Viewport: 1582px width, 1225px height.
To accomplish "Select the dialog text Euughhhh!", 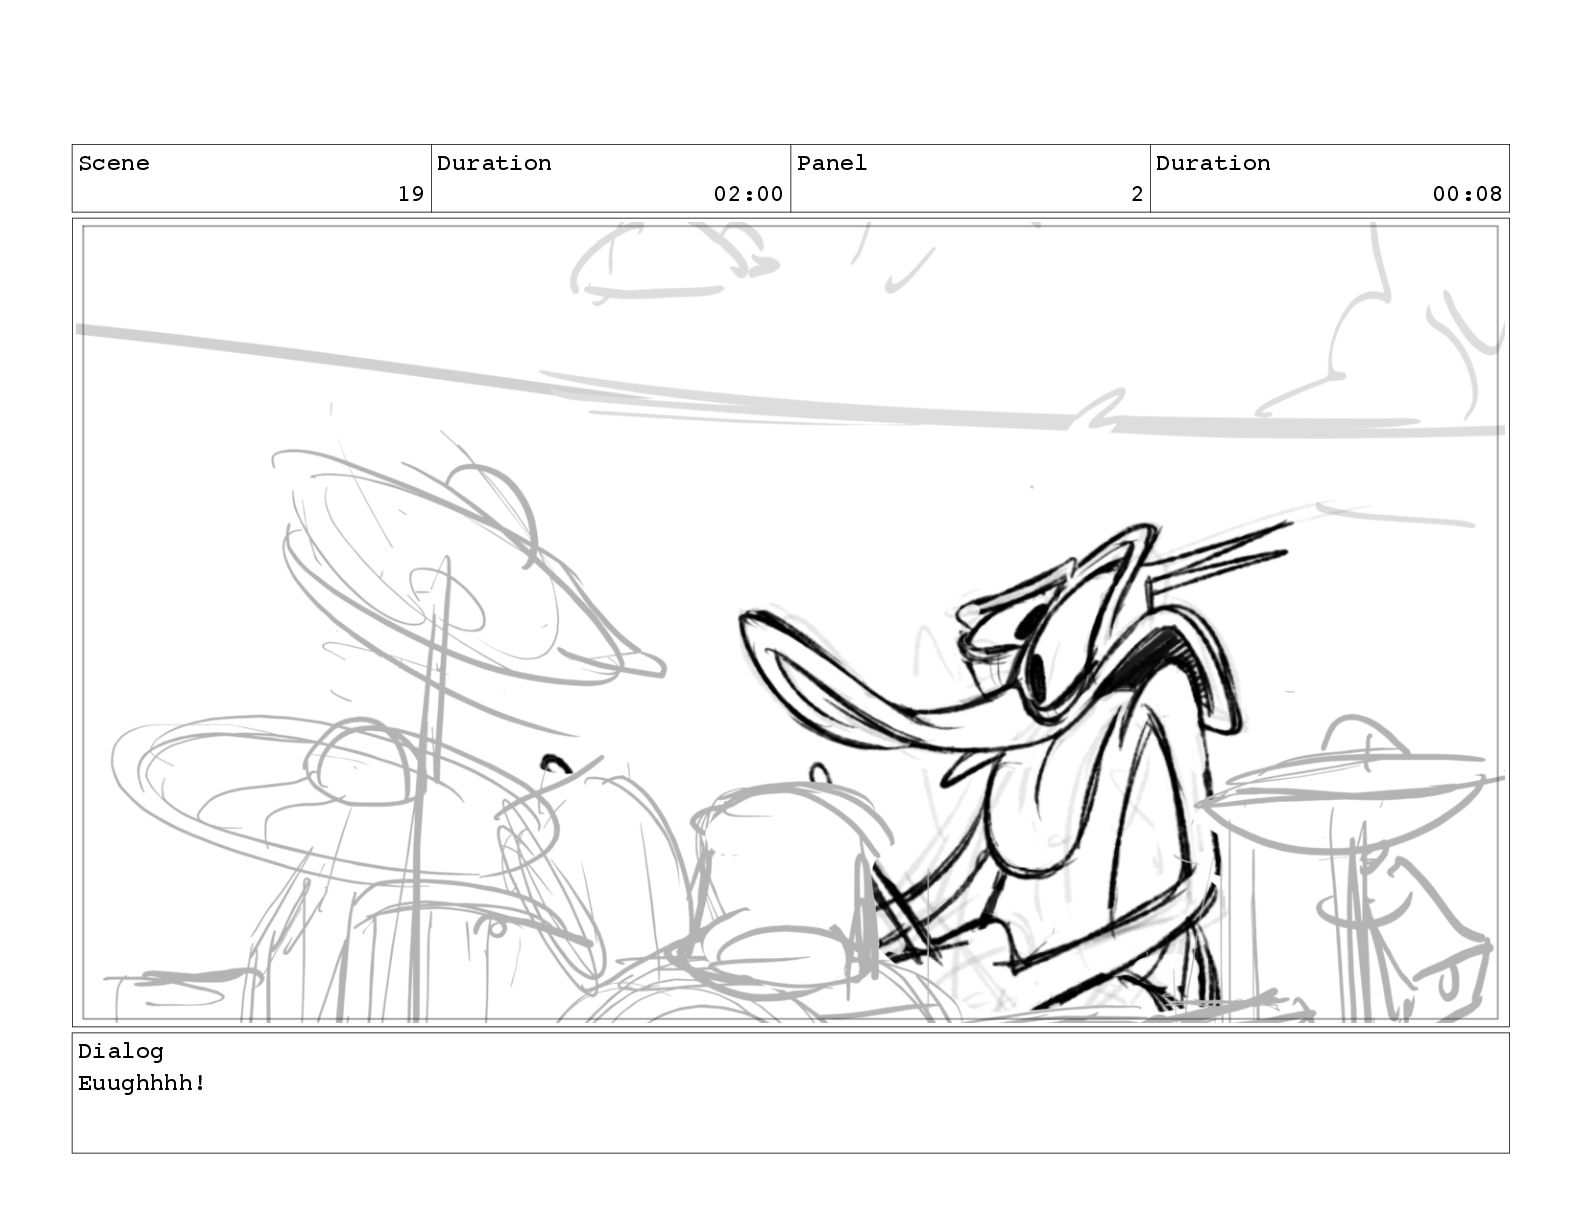I will (x=142, y=1083).
